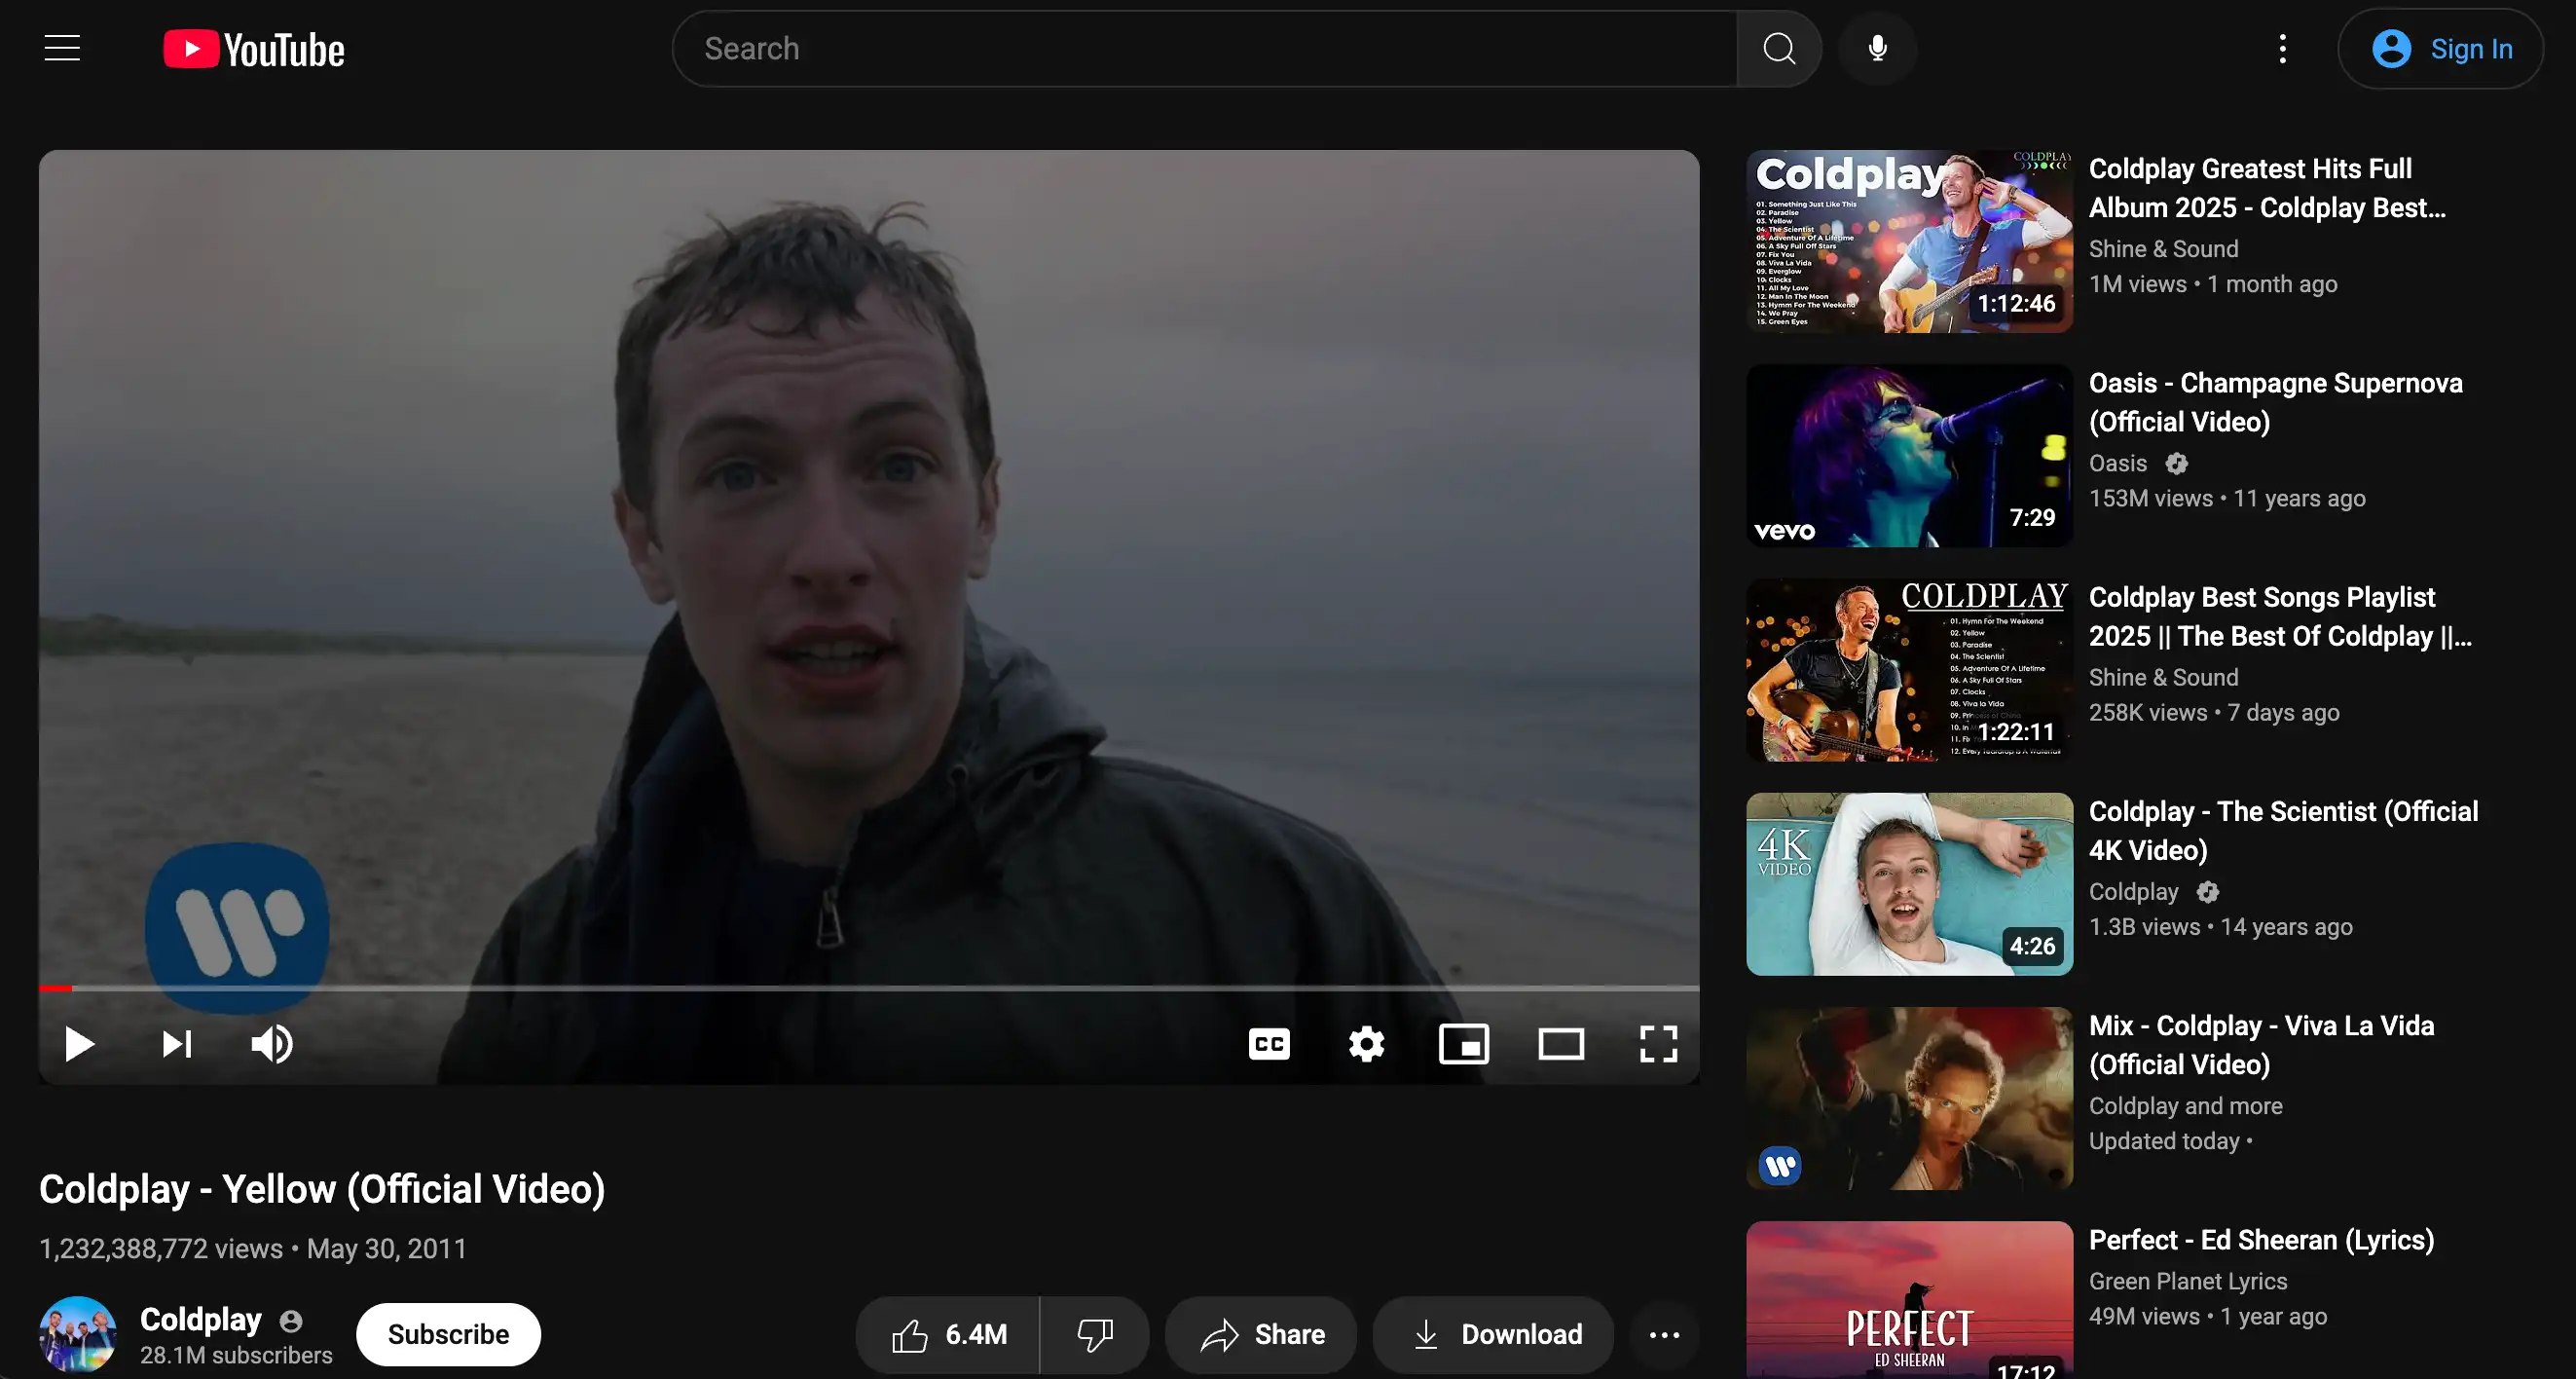Enter fullscreen mode
The height and width of the screenshot is (1379, 2576).
click(x=1658, y=1044)
